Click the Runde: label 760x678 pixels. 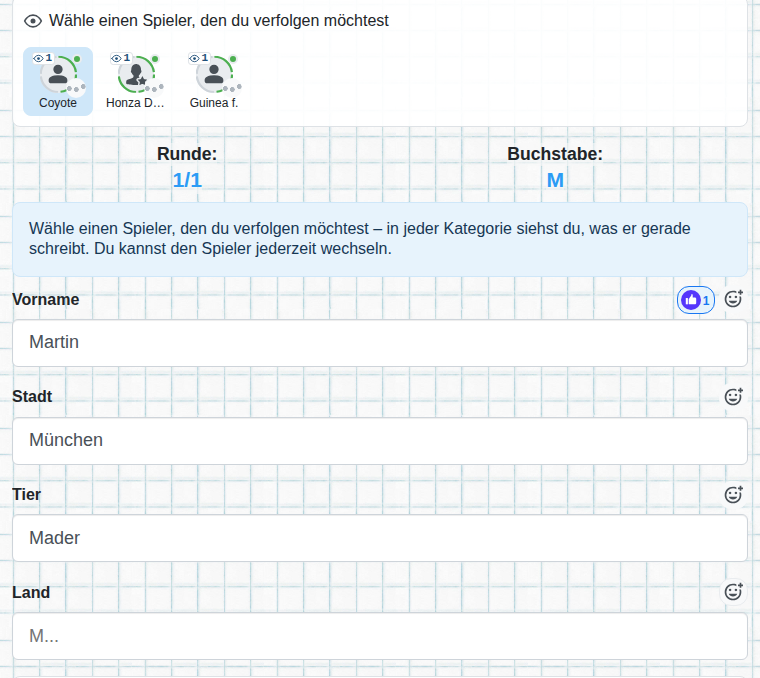pyautogui.click(x=187, y=154)
